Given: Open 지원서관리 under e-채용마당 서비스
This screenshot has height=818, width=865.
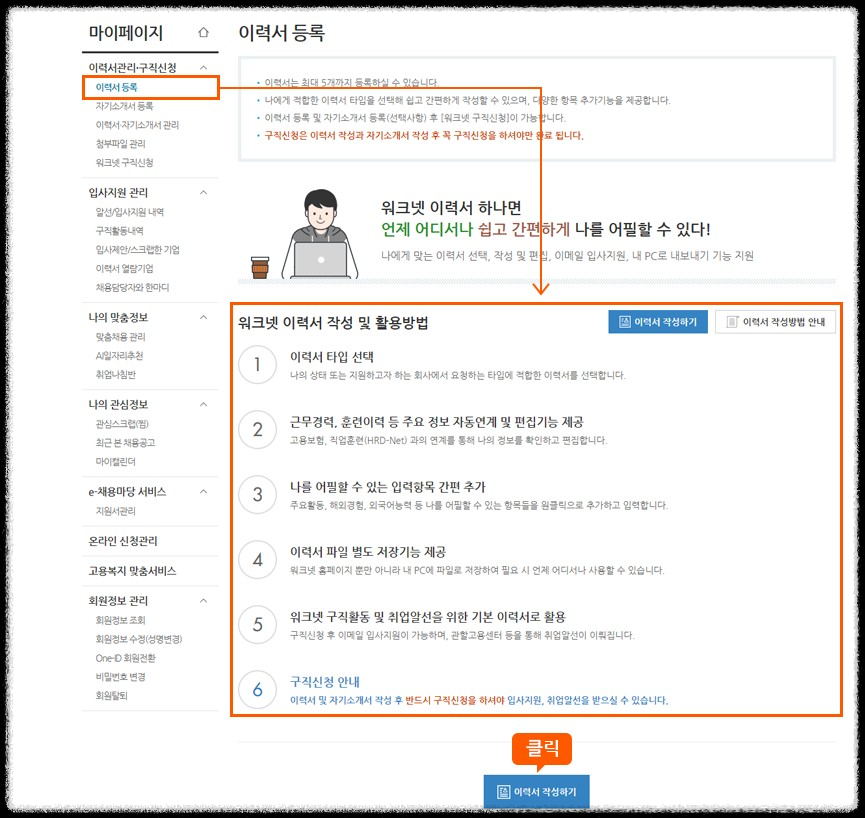Looking at the screenshot, I should [x=115, y=511].
